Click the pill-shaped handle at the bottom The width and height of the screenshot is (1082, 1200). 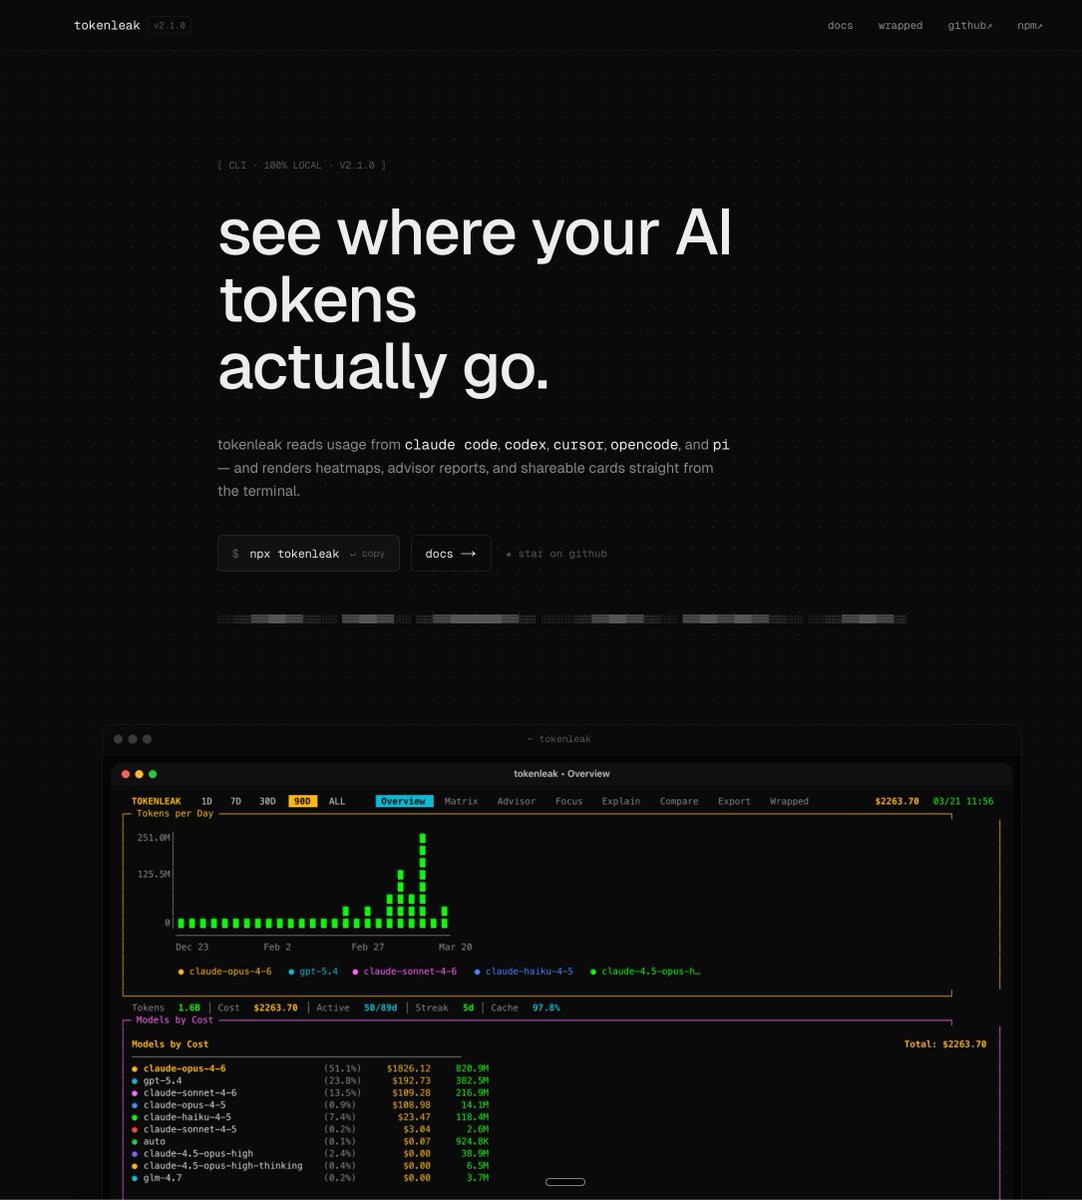[x=565, y=1182]
